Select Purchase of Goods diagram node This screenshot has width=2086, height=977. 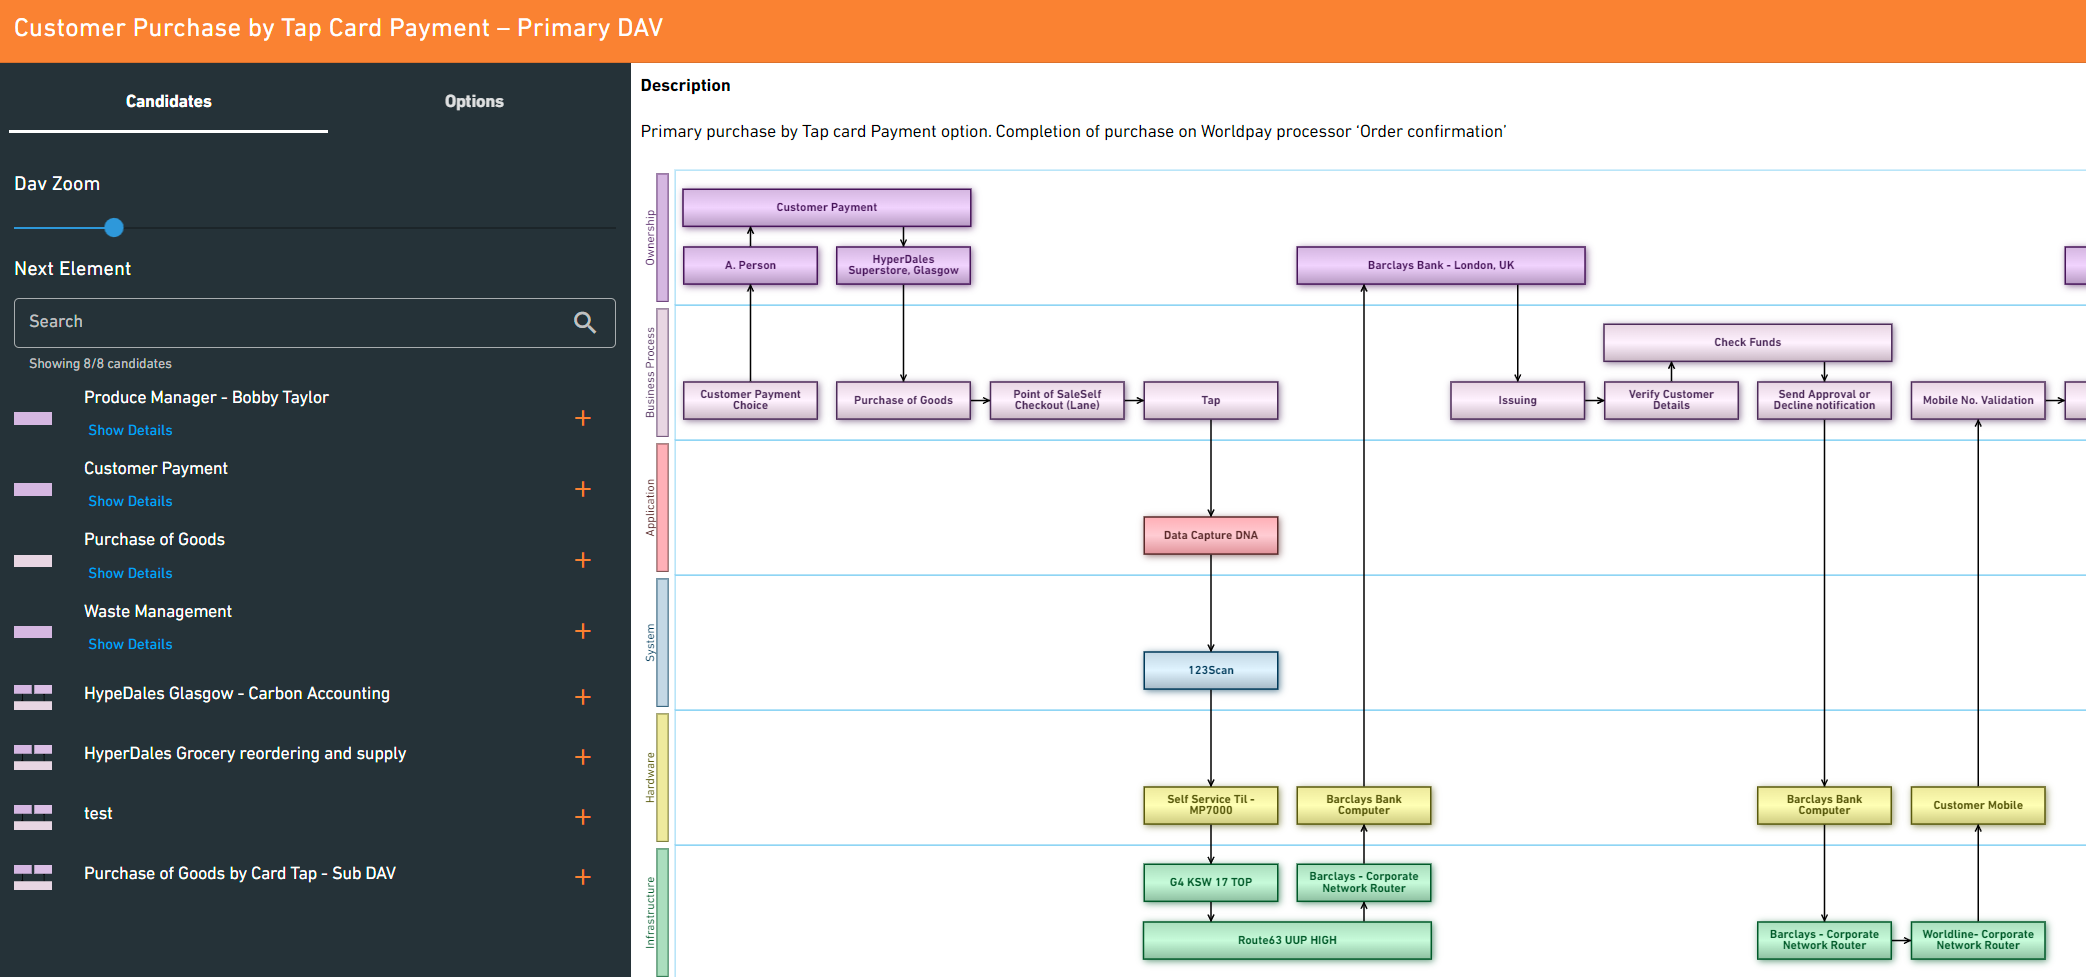[903, 400]
